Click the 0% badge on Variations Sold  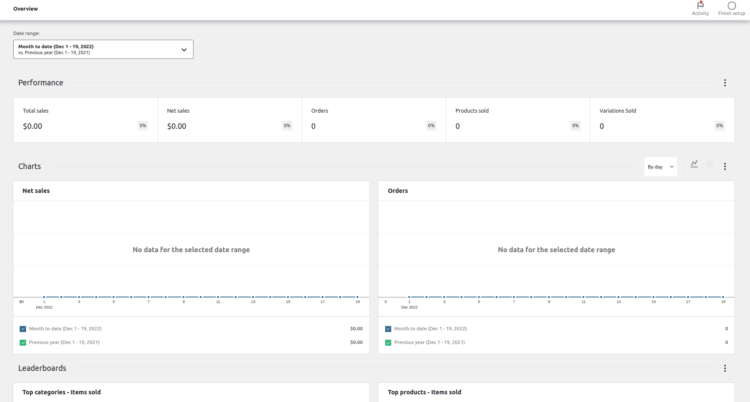pos(719,126)
